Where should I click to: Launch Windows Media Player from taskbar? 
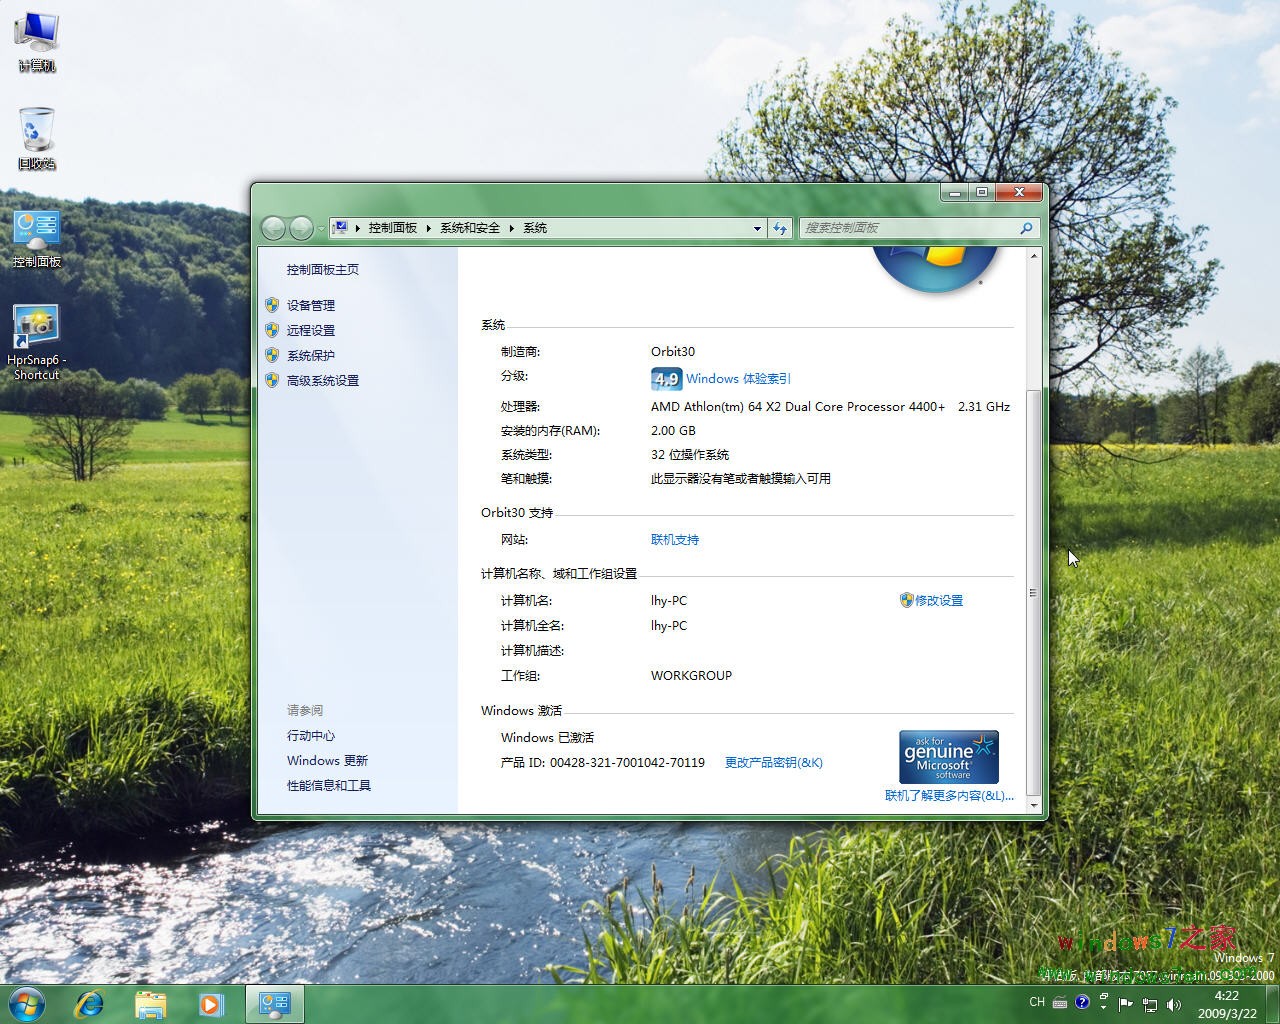(211, 1003)
